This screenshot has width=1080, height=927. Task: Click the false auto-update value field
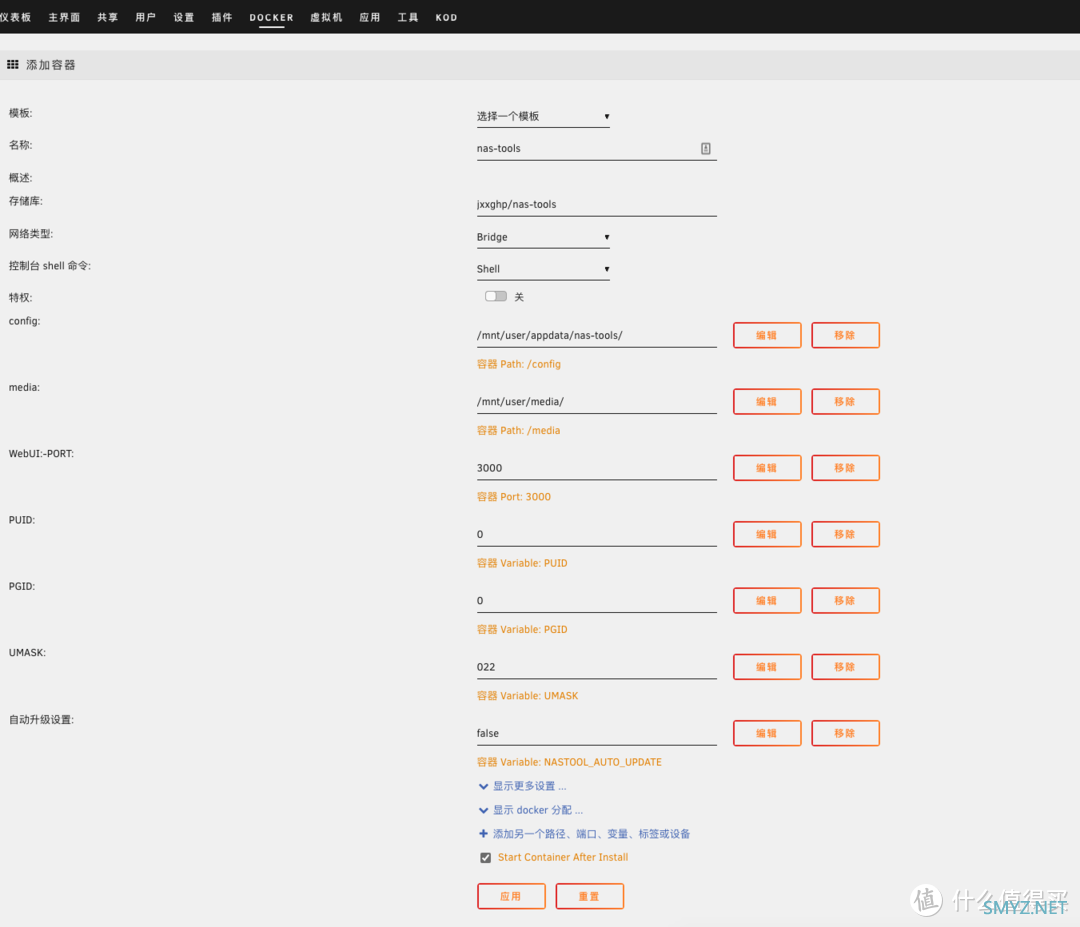[x=596, y=733]
